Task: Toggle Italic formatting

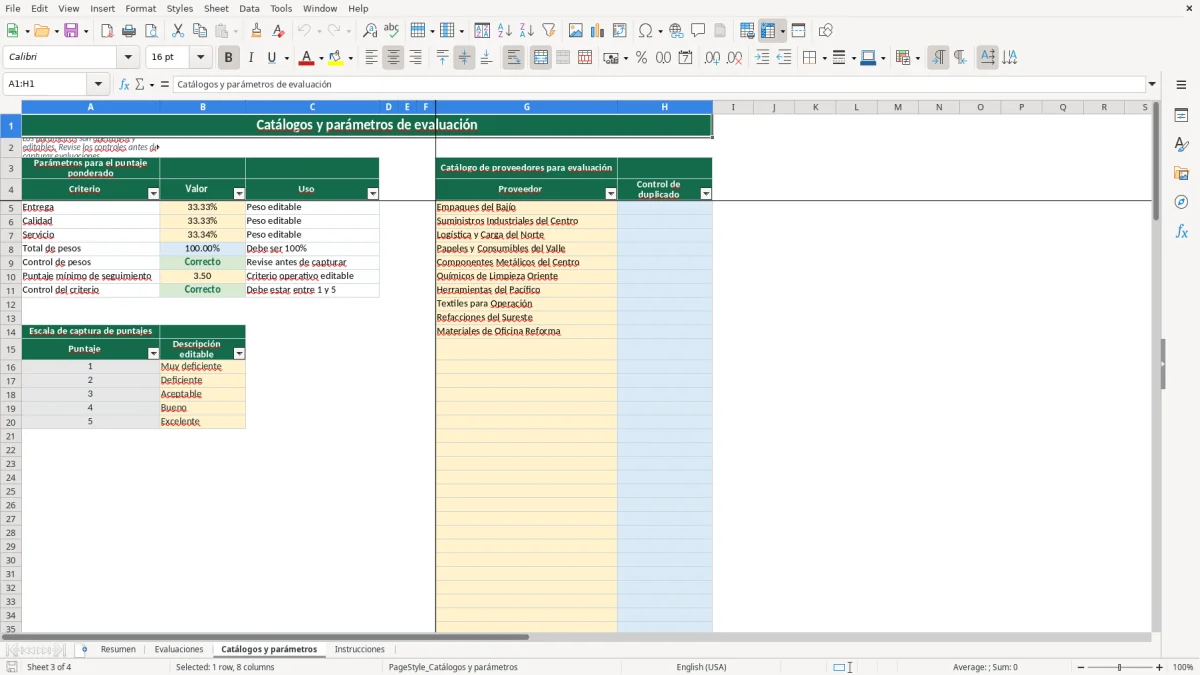Action: pyautogui.click(x=251, y=58)
